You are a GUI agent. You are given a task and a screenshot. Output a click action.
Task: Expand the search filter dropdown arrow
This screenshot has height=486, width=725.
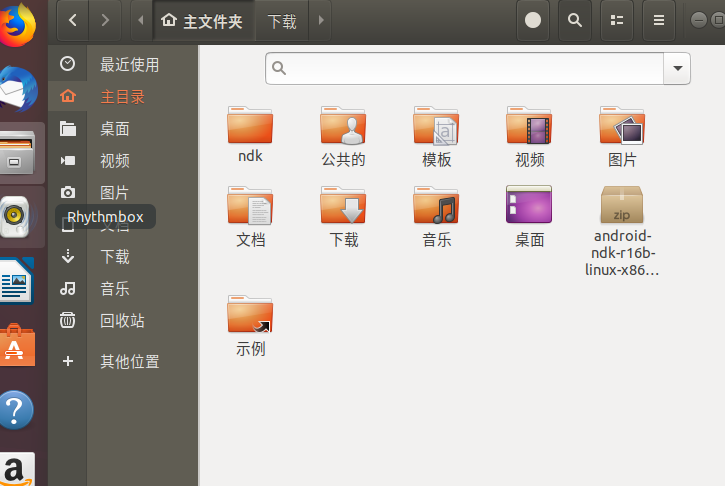pyautogui.click(x=677, y=68)
